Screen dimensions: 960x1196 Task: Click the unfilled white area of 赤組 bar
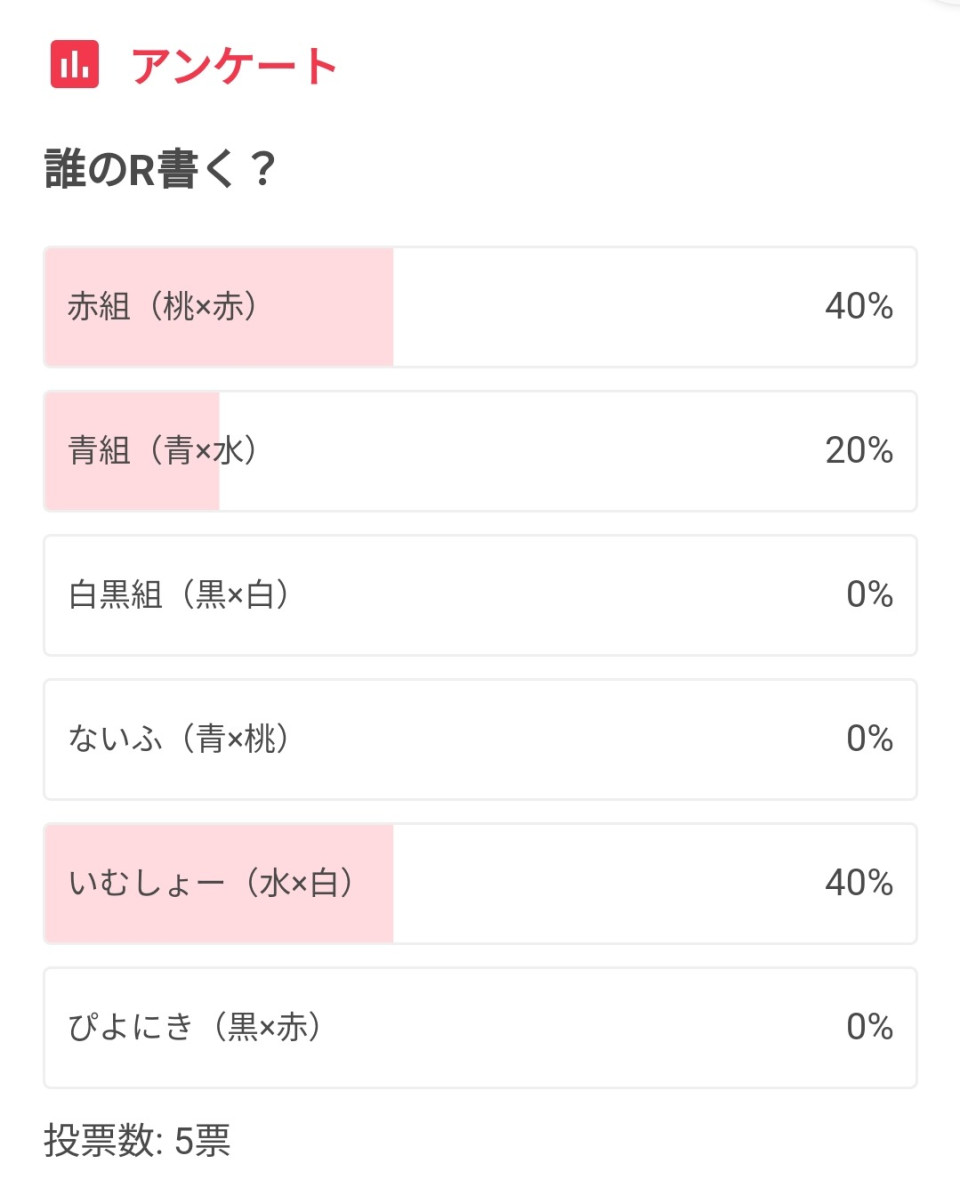600,307
